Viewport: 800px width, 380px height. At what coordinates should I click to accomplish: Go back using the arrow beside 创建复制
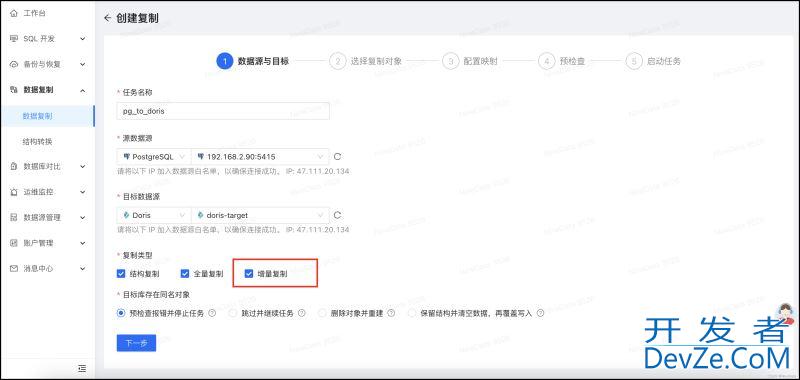[107, 18]
